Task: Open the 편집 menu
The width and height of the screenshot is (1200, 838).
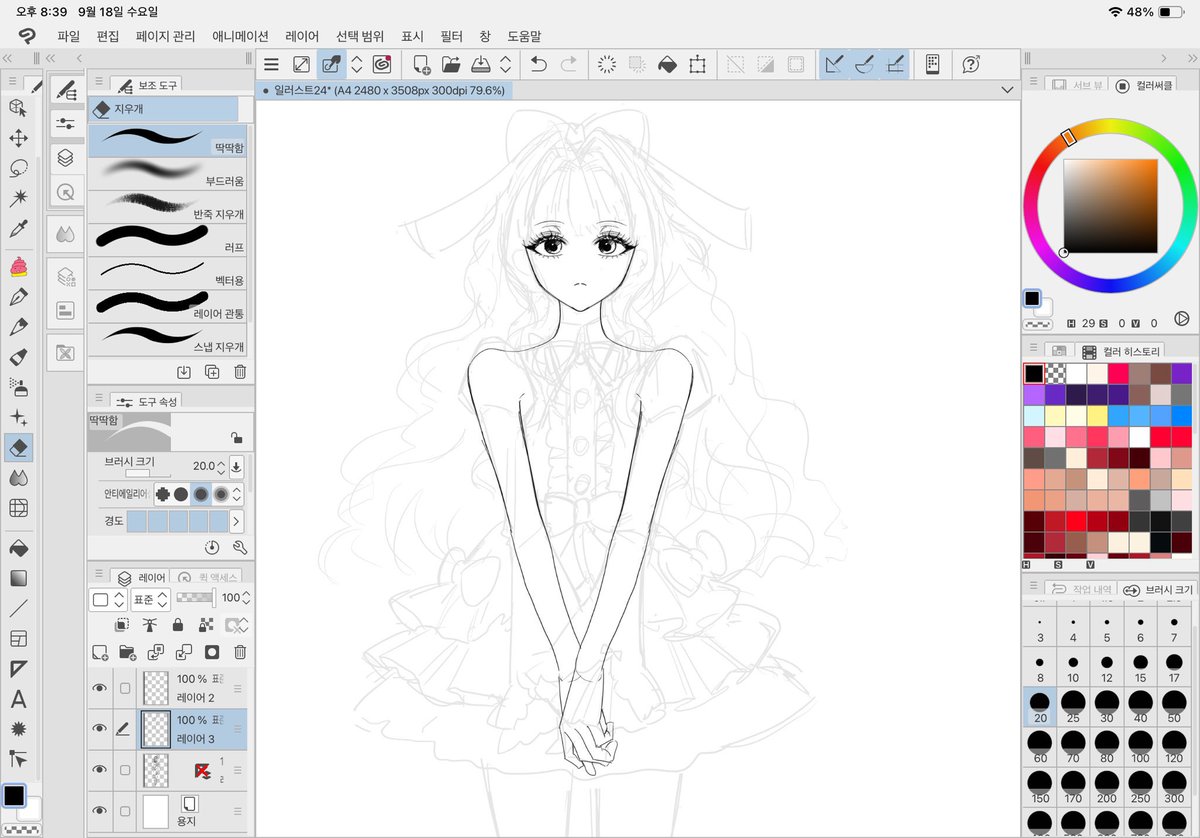Action: click(x=108, y=36)
